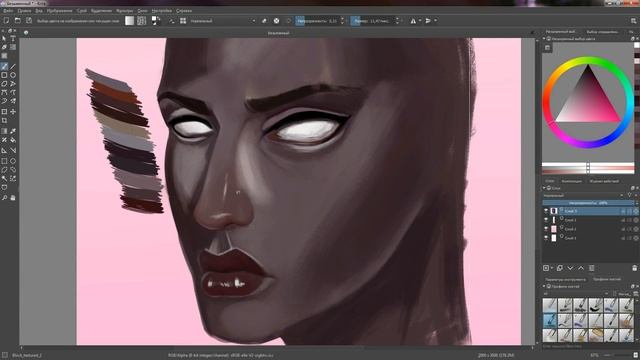This screenshot has height=360, width=640.
Task: Select the Zoom magnifier tool
Action: (4, 198)
